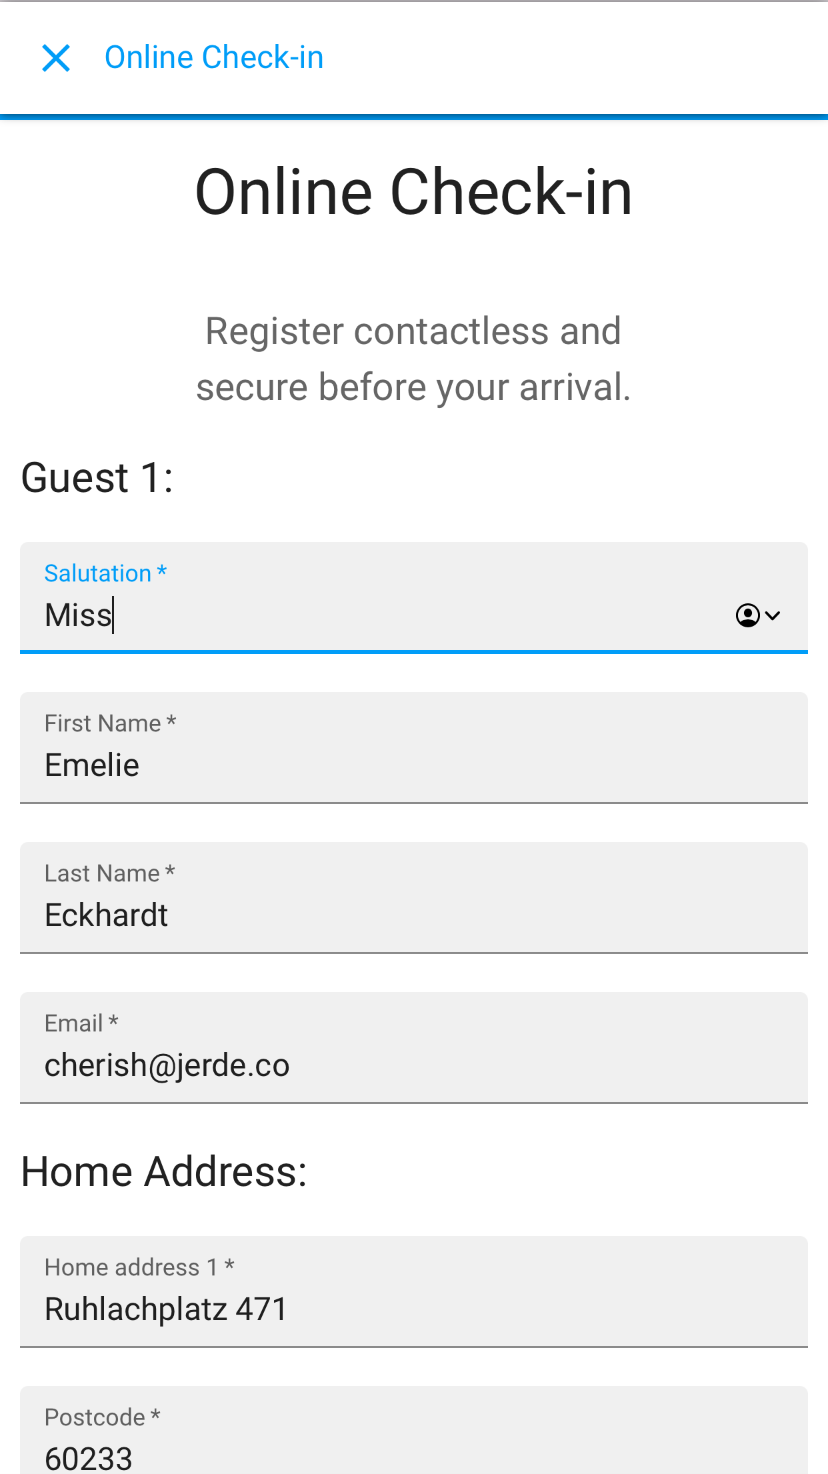Viewport: 828px width, 1474px height.
Task: Focus the Home address 1 input field
Action: coord(413,1309)
